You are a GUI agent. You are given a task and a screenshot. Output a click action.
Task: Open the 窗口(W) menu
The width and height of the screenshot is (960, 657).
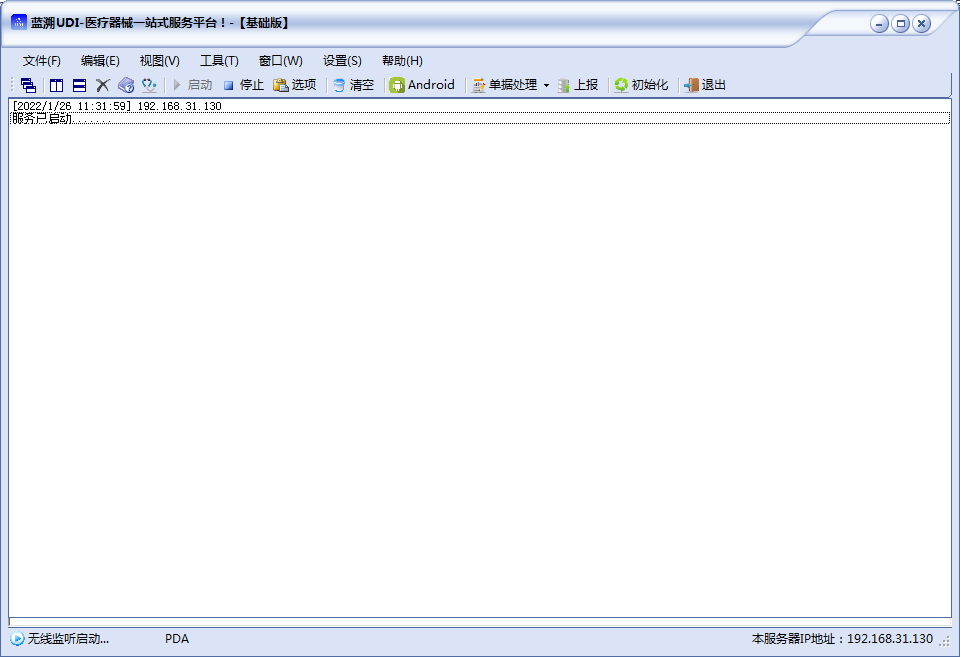[280, 61]
